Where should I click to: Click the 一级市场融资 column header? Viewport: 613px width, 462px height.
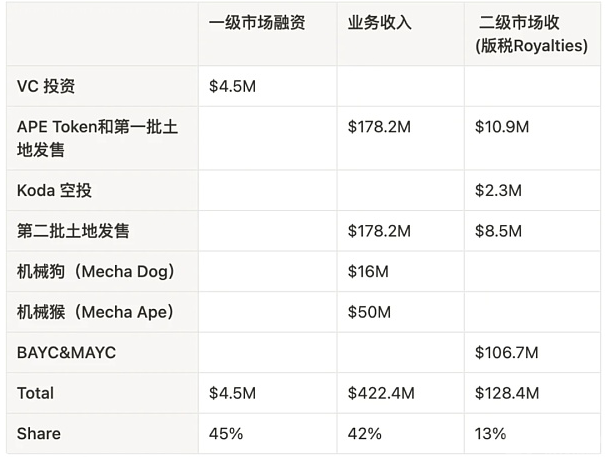pos(257,23)
